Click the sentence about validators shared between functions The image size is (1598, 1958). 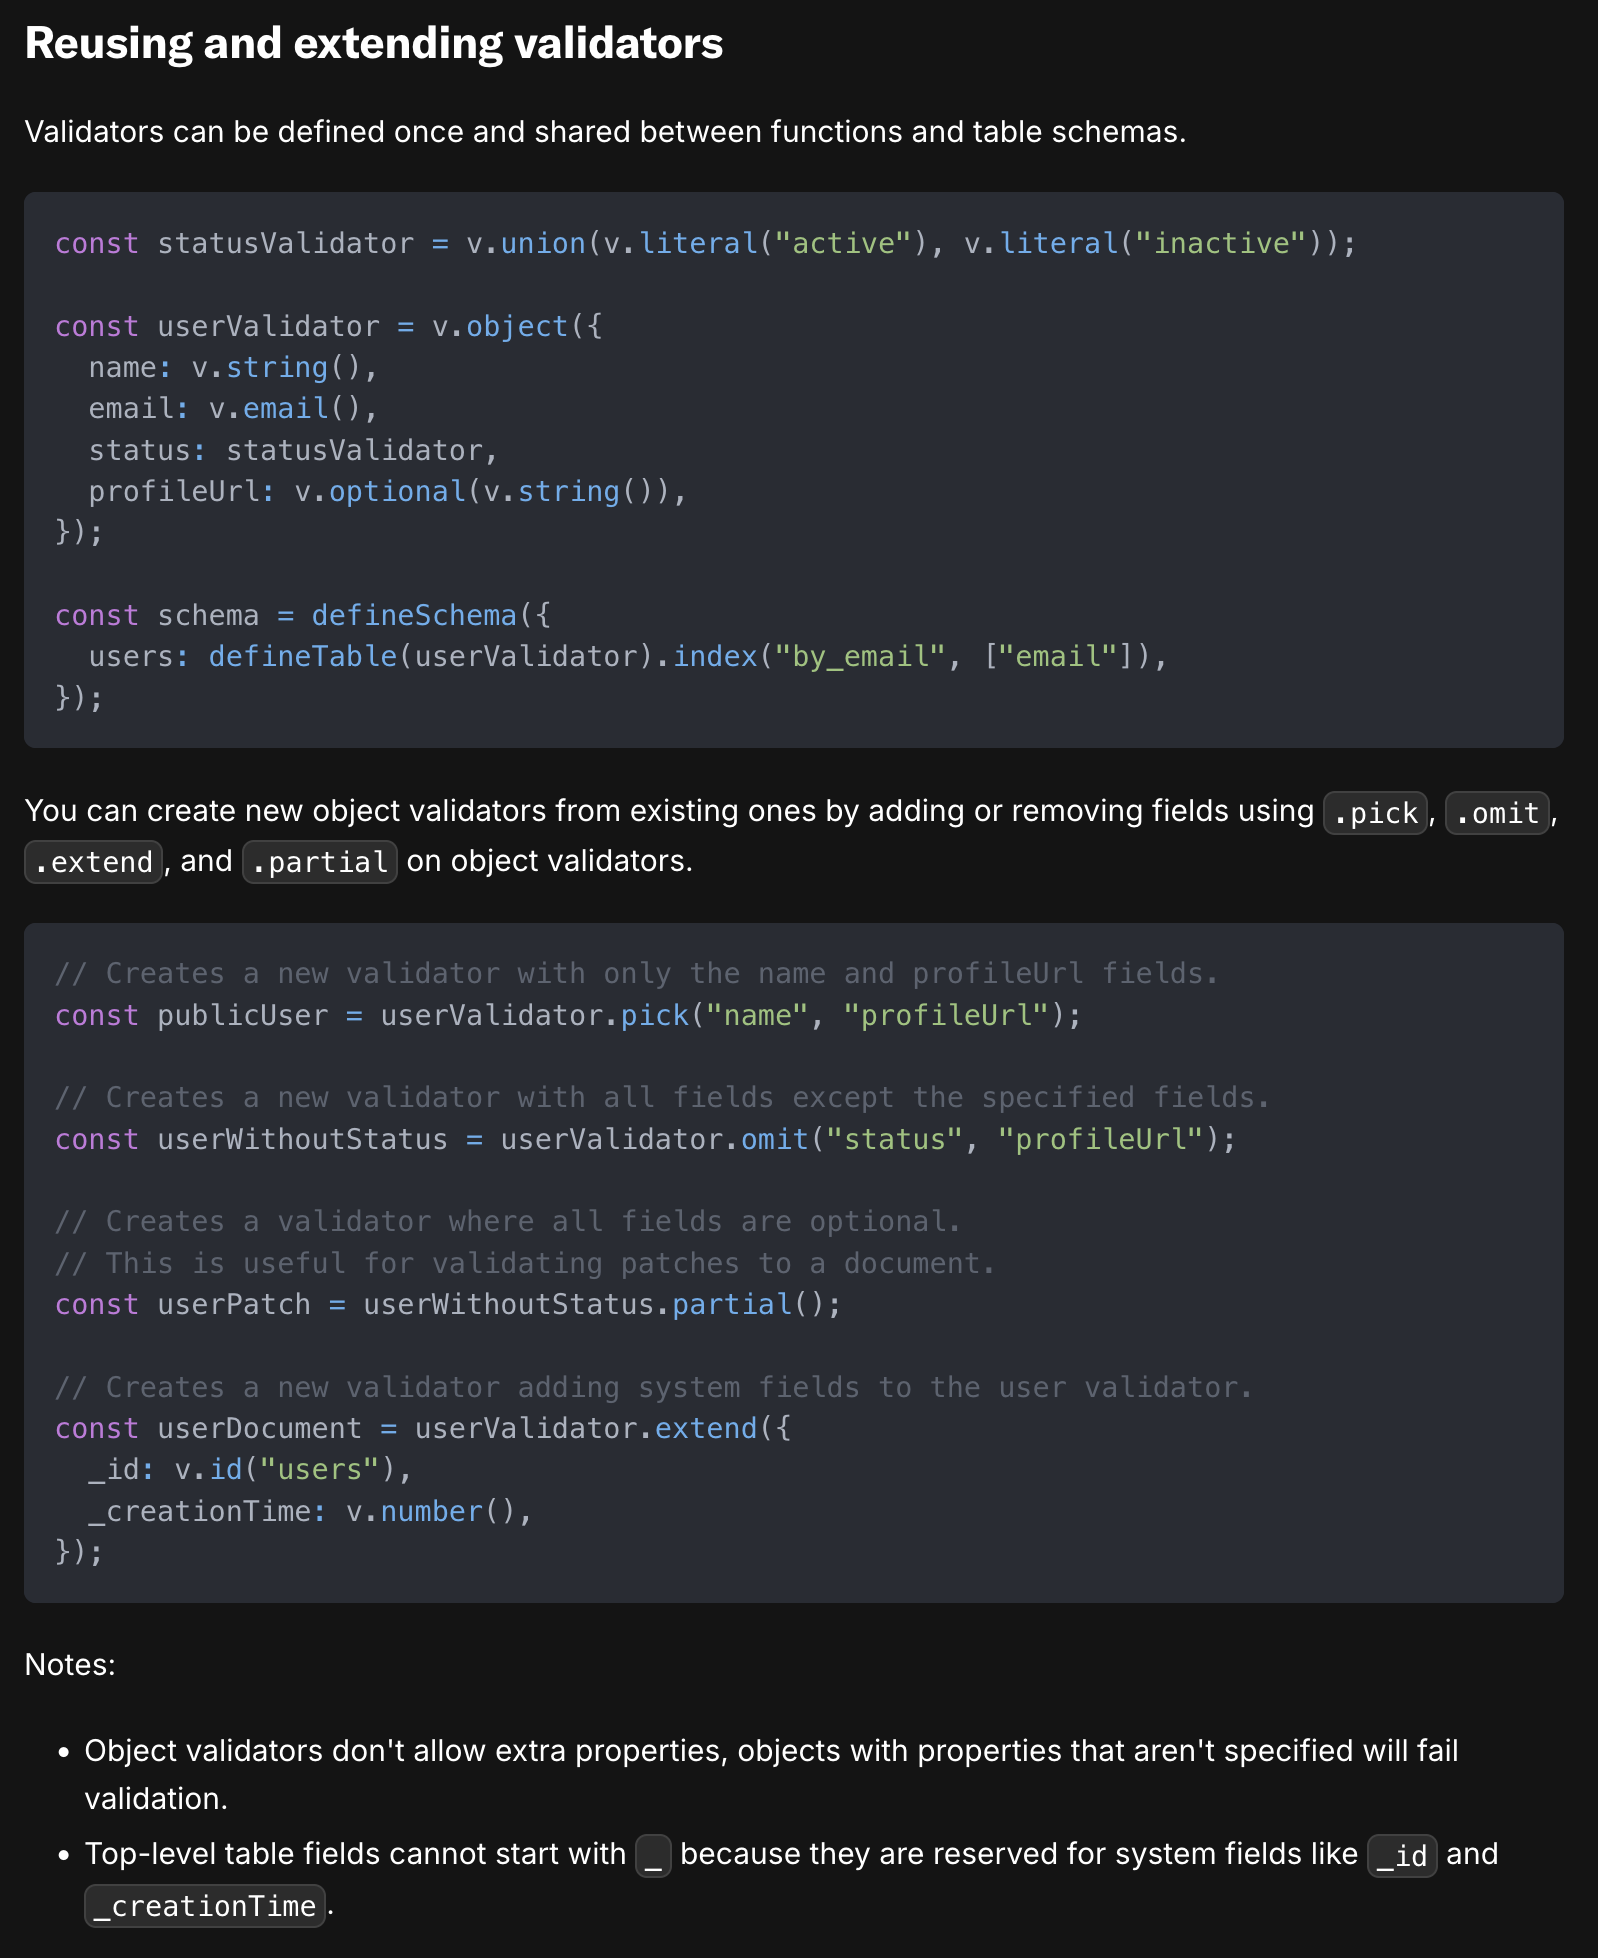coord(605,132)
